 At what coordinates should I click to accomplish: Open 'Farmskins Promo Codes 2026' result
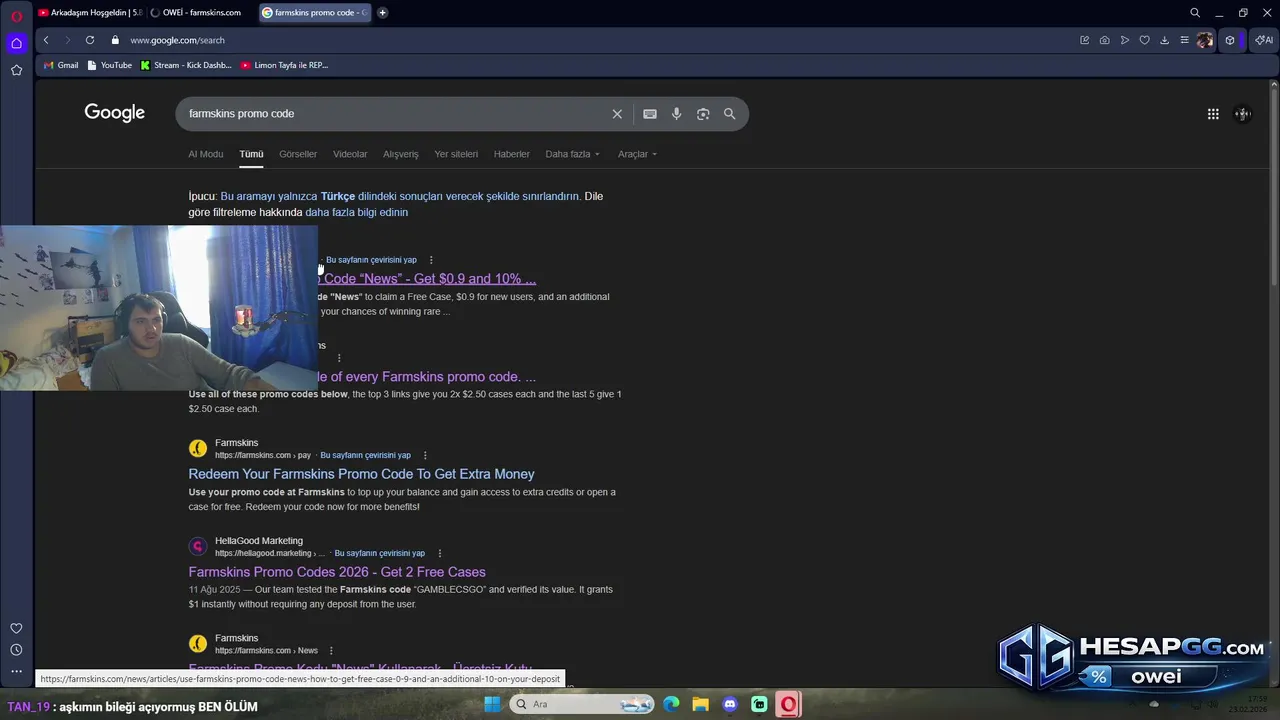(x=337, y=572)
